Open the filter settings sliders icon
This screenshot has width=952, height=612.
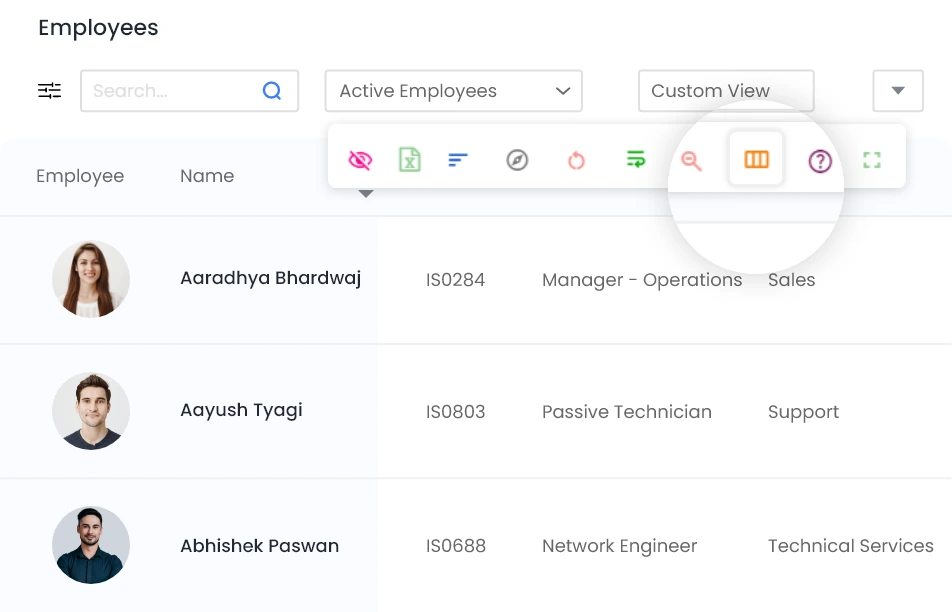coord(50,91)
